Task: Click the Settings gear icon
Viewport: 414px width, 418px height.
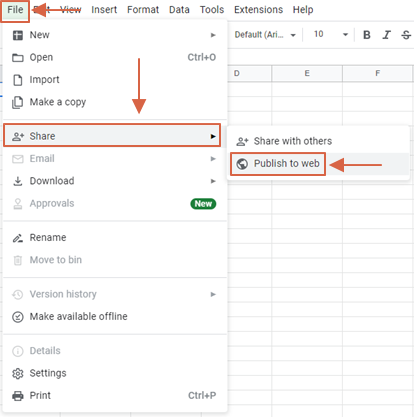Action: [x=18, y=373]
